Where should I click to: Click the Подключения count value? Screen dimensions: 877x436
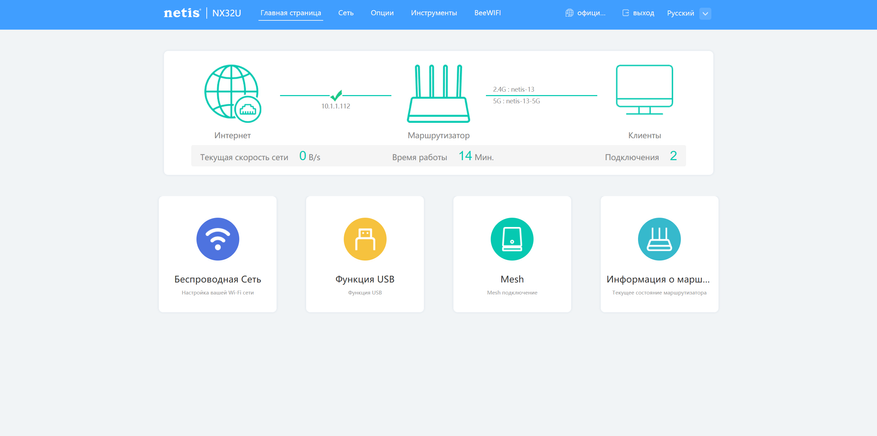[x=673, y=156]
